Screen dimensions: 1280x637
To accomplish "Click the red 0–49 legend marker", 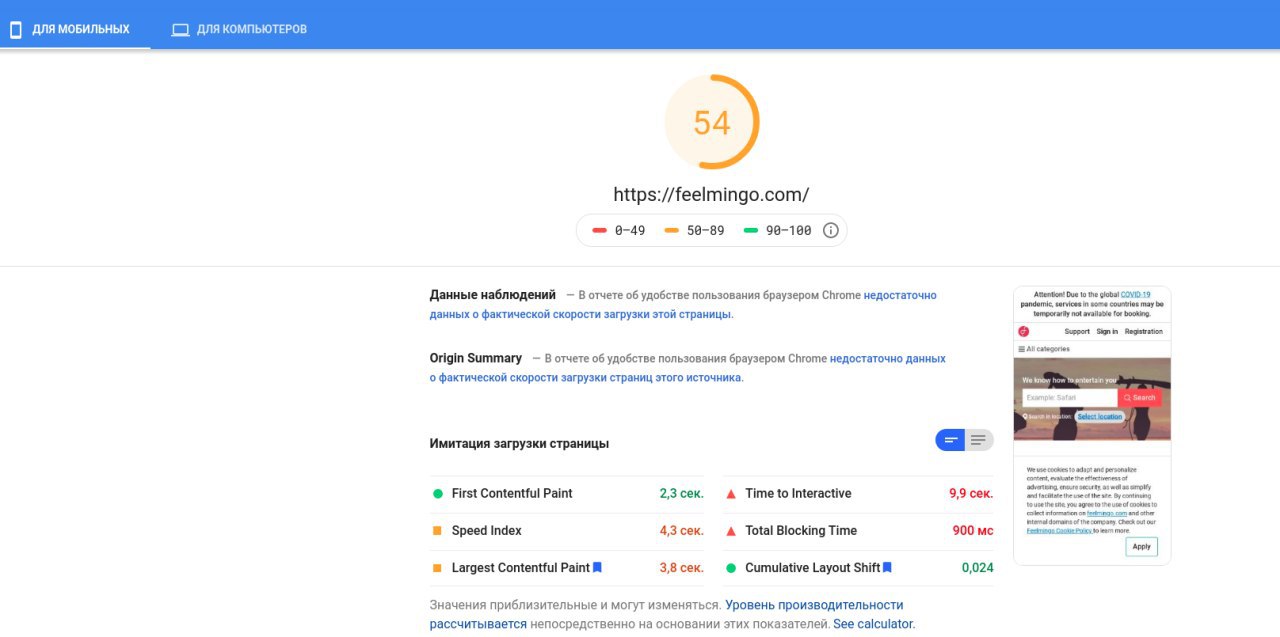I will pos(600,230).
